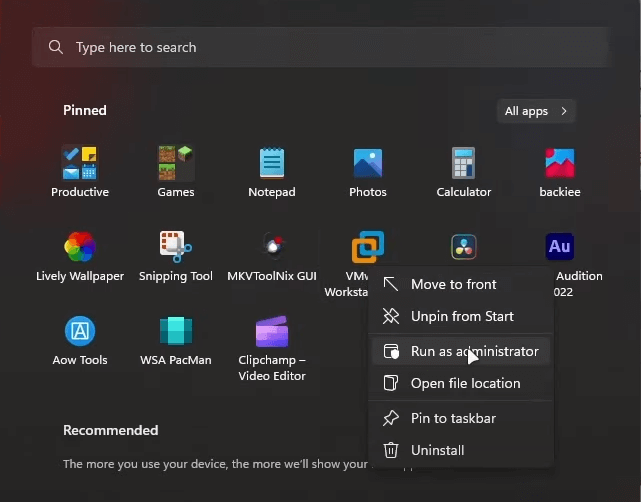Click the Type here to search box
Viewport: 641px width, 502px height.
point(320,47)
